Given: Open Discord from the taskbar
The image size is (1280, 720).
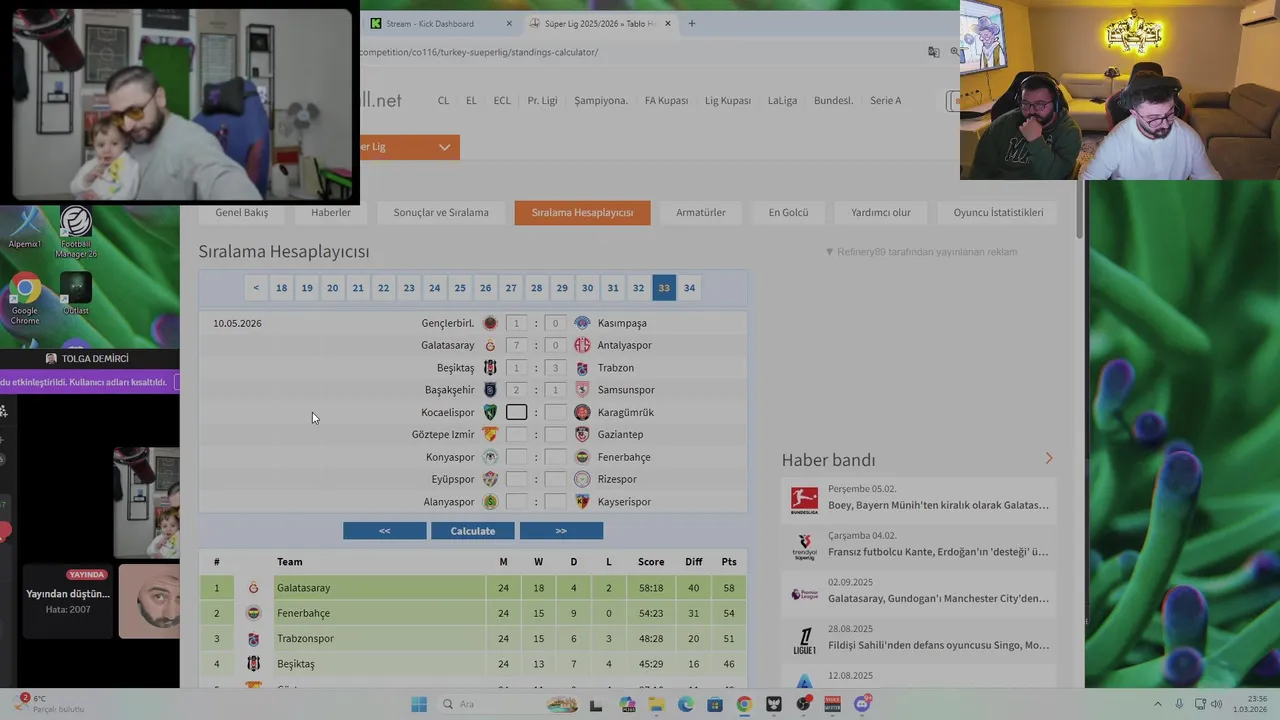Looking at the screenshot, I should pyautogui.click(x=863, y=704).
